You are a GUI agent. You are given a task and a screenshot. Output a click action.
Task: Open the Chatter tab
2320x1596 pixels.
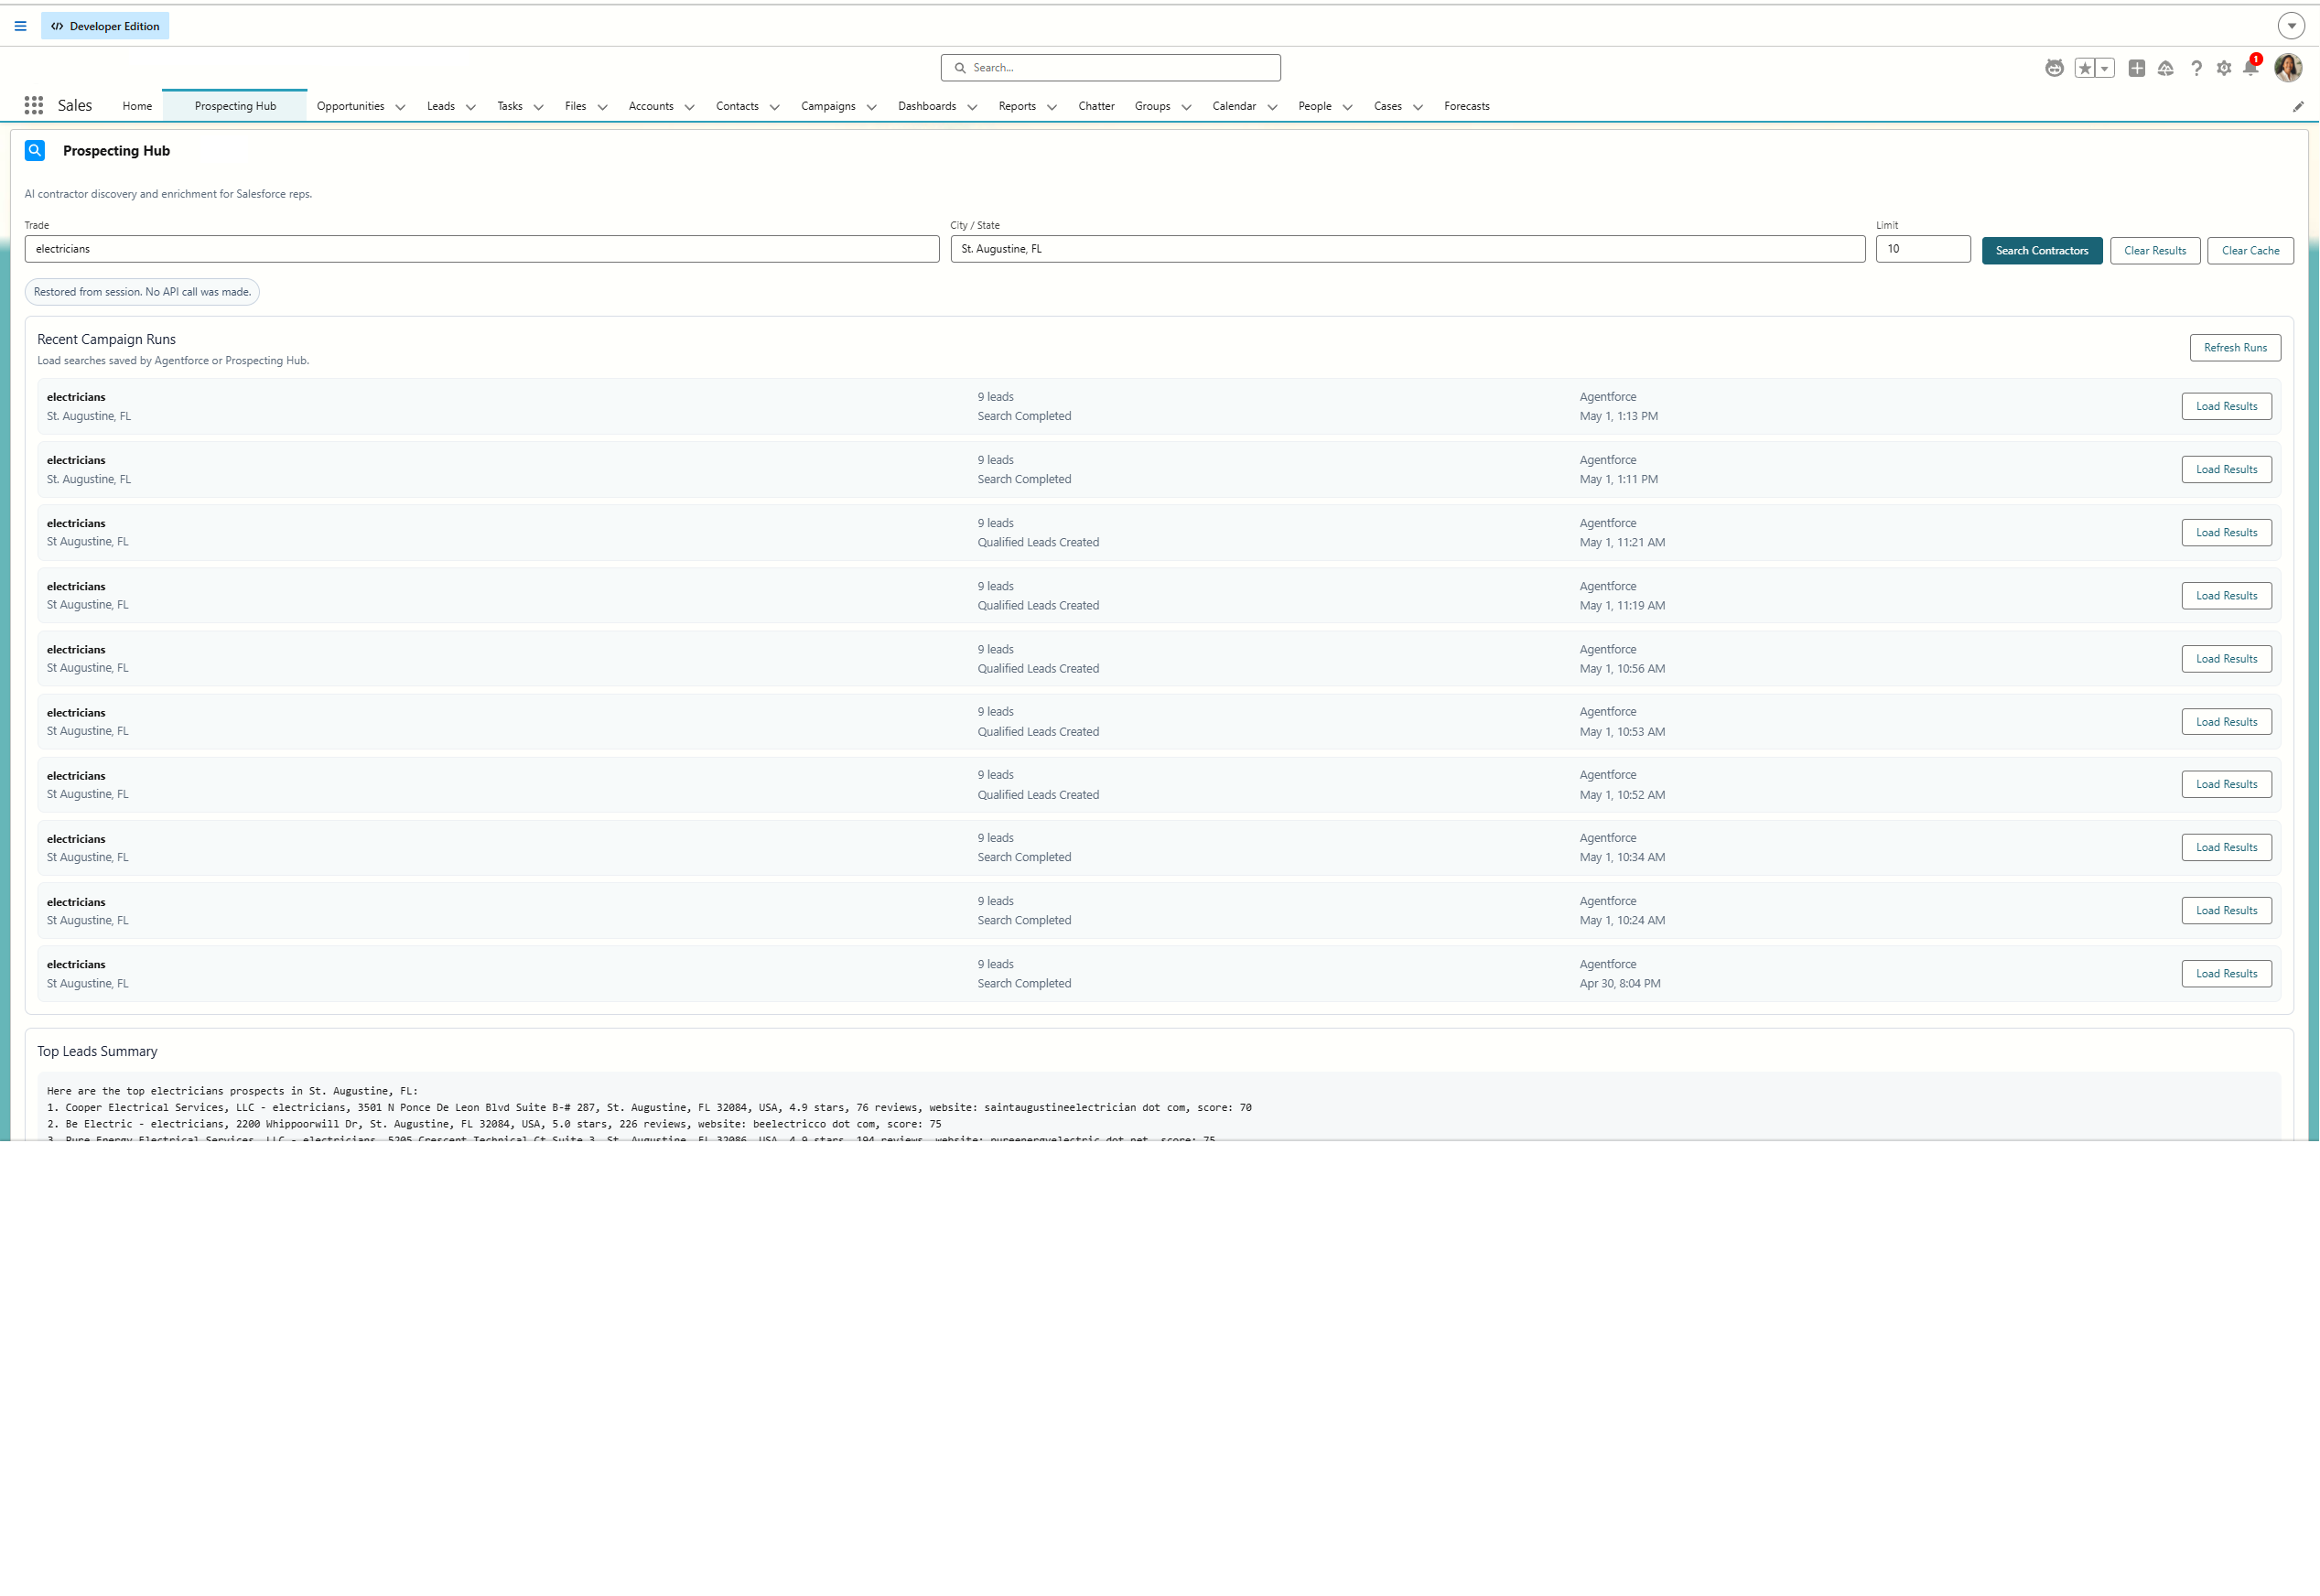1096,106
